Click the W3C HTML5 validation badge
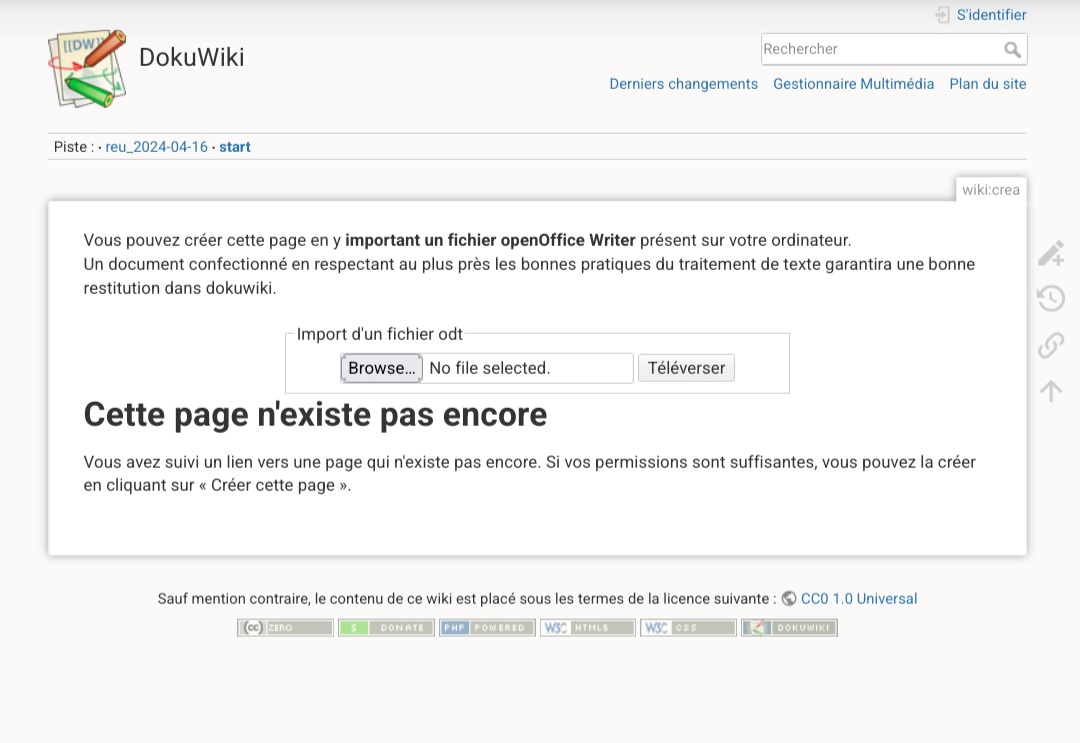The width and height of the screenshot is (1080, 743). coord(587,628)
